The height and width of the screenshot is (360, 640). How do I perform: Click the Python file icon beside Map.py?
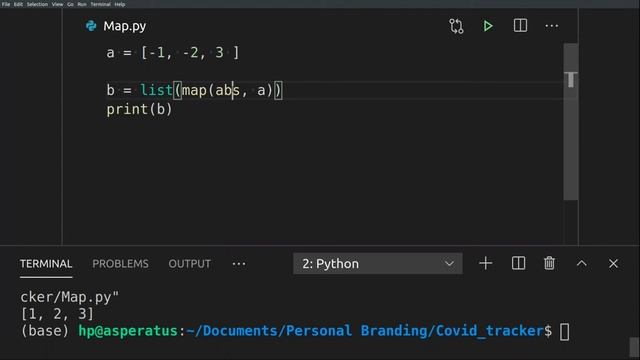pos(91,26)
